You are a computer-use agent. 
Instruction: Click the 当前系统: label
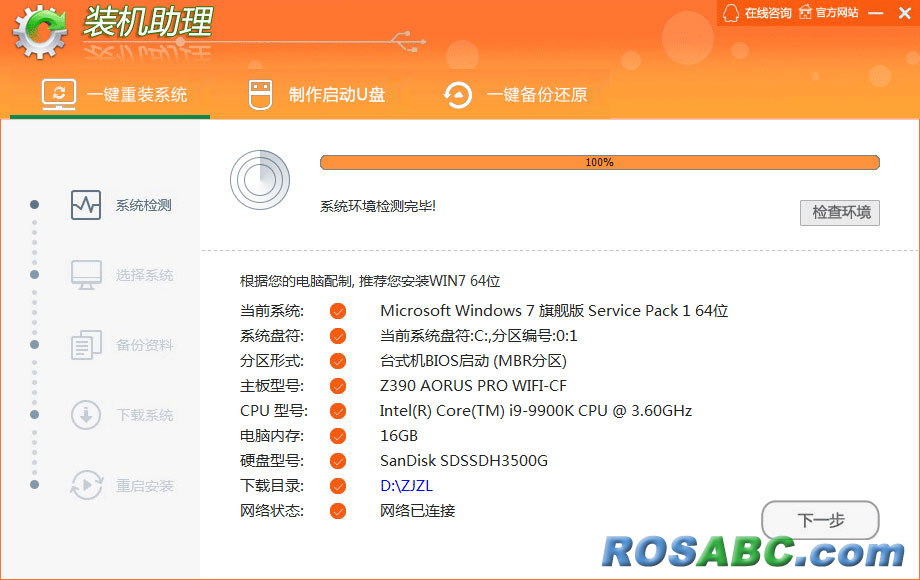(x=272, y=311)
